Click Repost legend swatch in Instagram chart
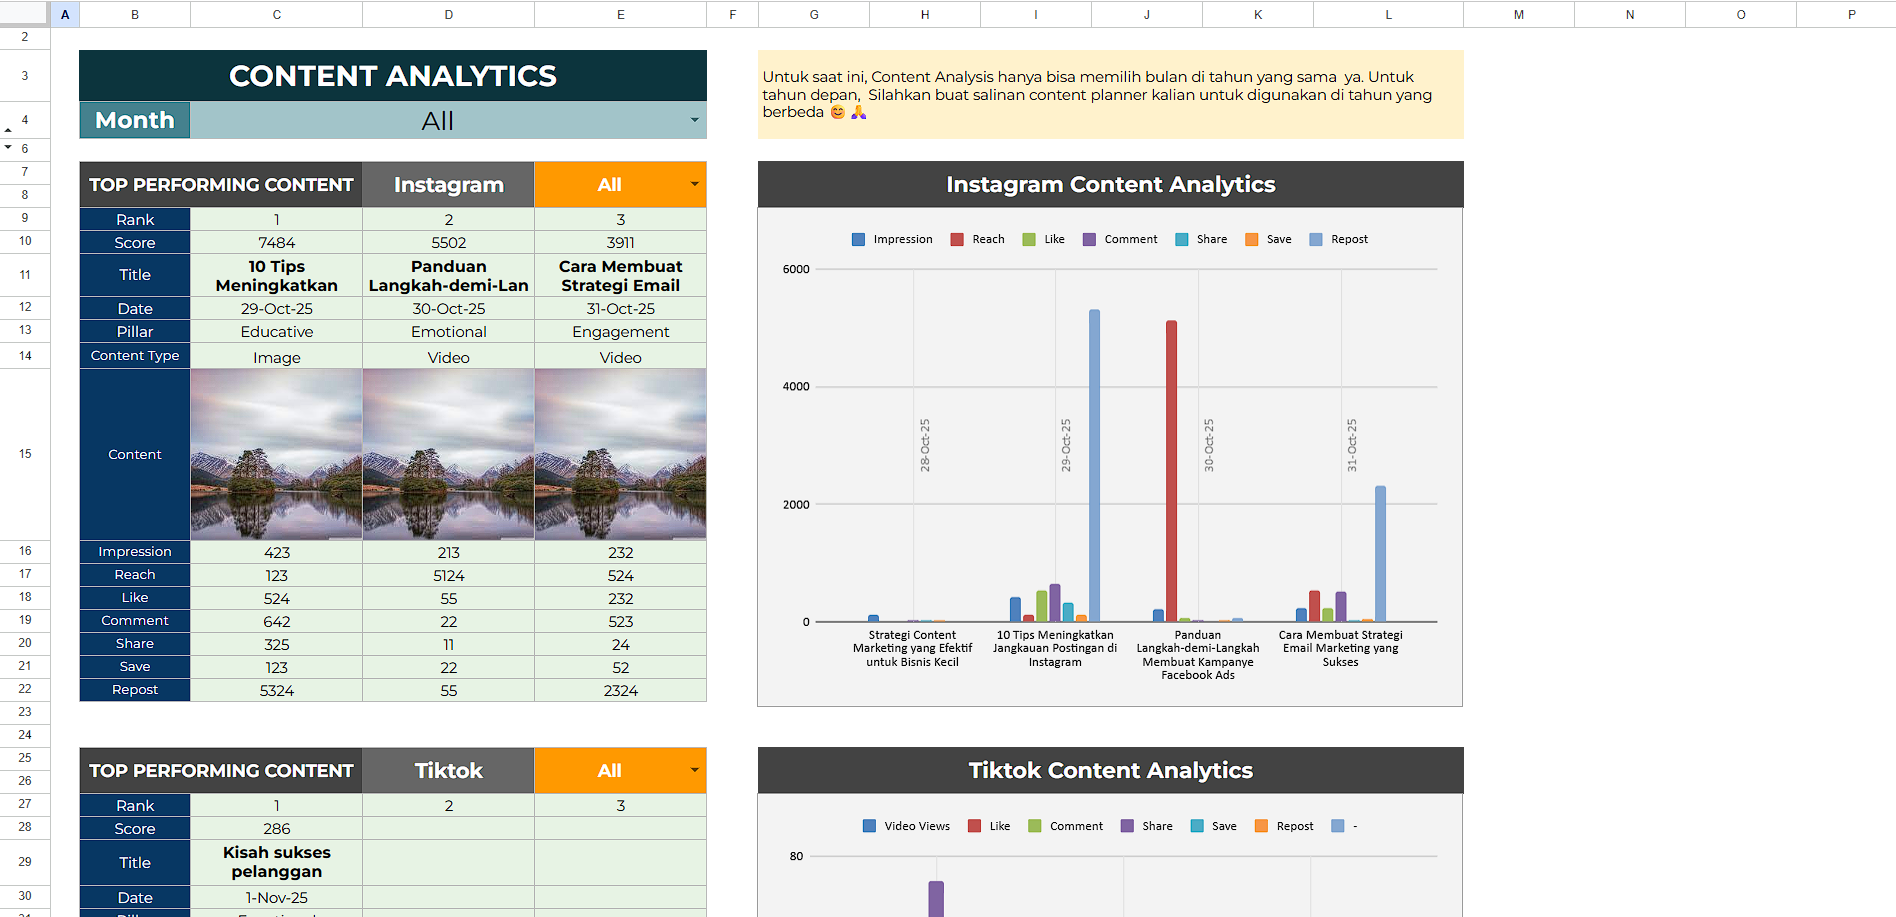The height and width of the screenshot is (917, 1896). point(1316,240)
